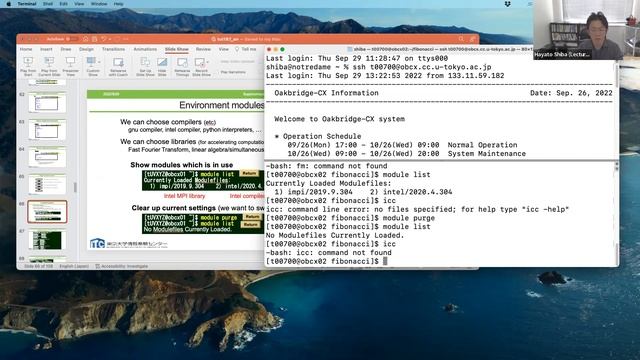Image resolution: width=640 pixels, height=360 pixels.
Task: Select slide 63 thumbnail
Action: click(47, 129)
